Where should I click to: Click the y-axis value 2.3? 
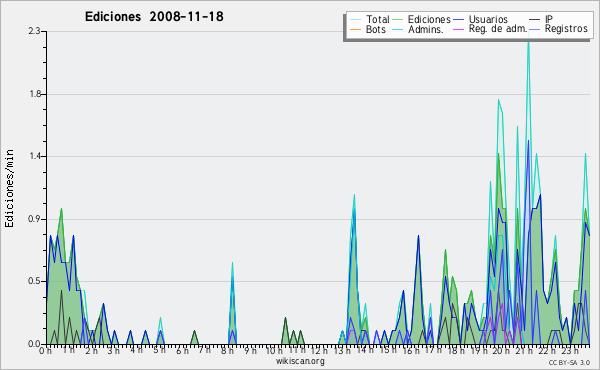click(34, 31)
